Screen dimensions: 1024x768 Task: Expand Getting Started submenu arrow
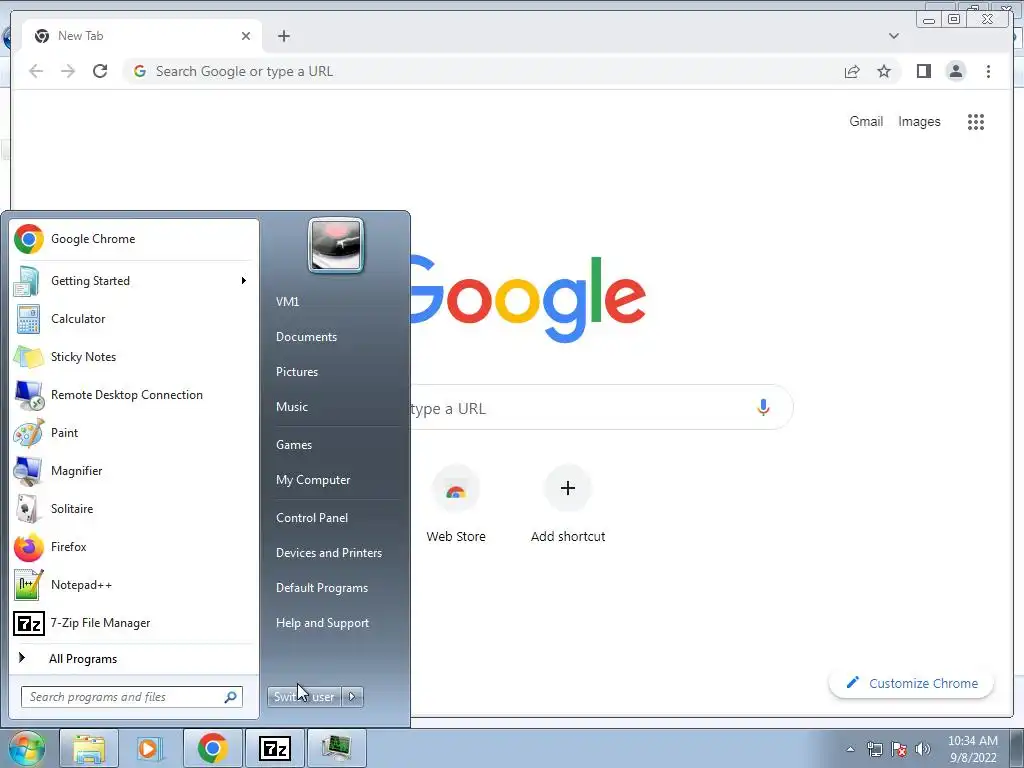click(x=244, y=281)
